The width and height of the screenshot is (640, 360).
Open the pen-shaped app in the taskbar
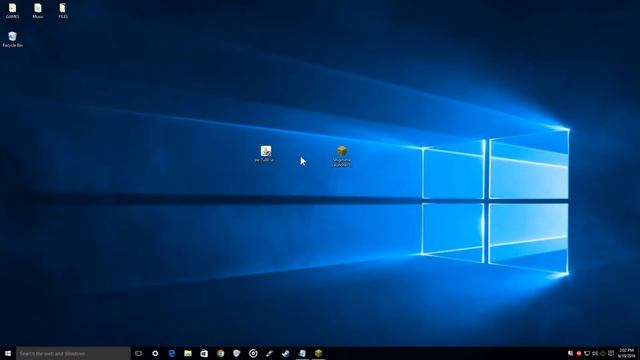coord(269,353)
